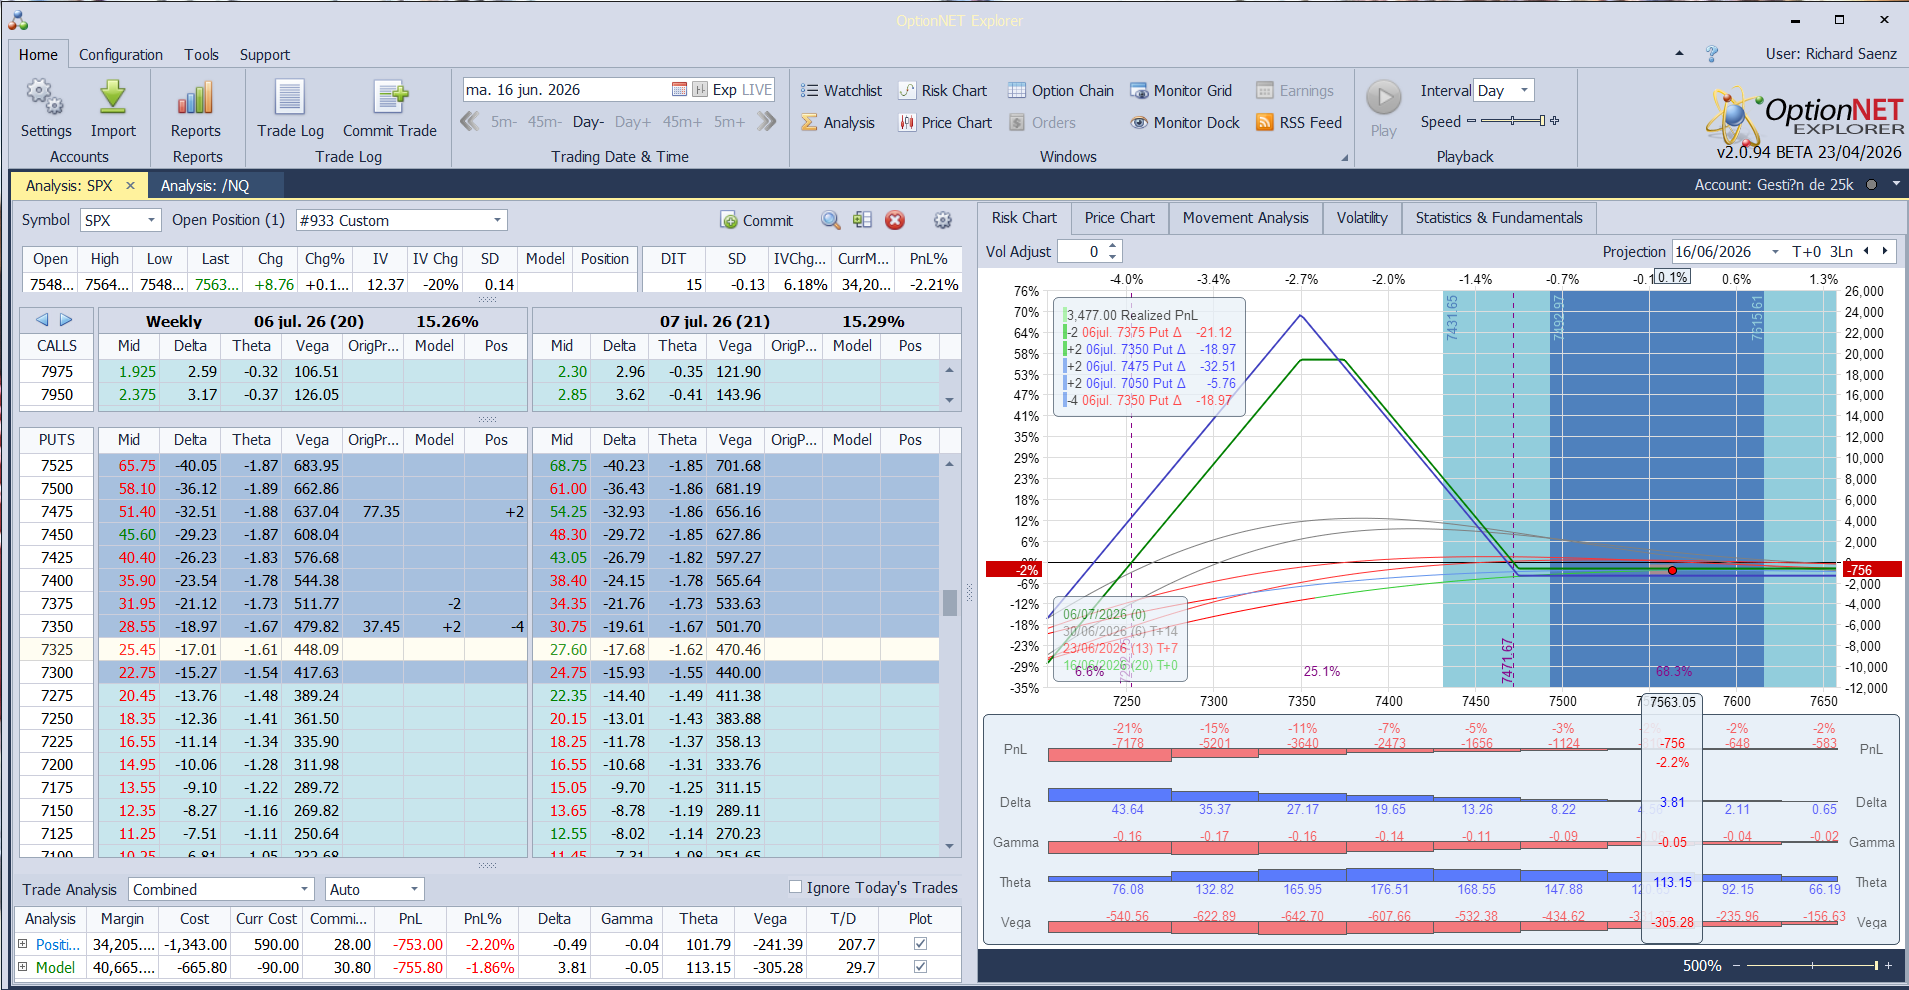Open the RSS Feed window
Viewport: 1909px width, 990px height.
1299,122
